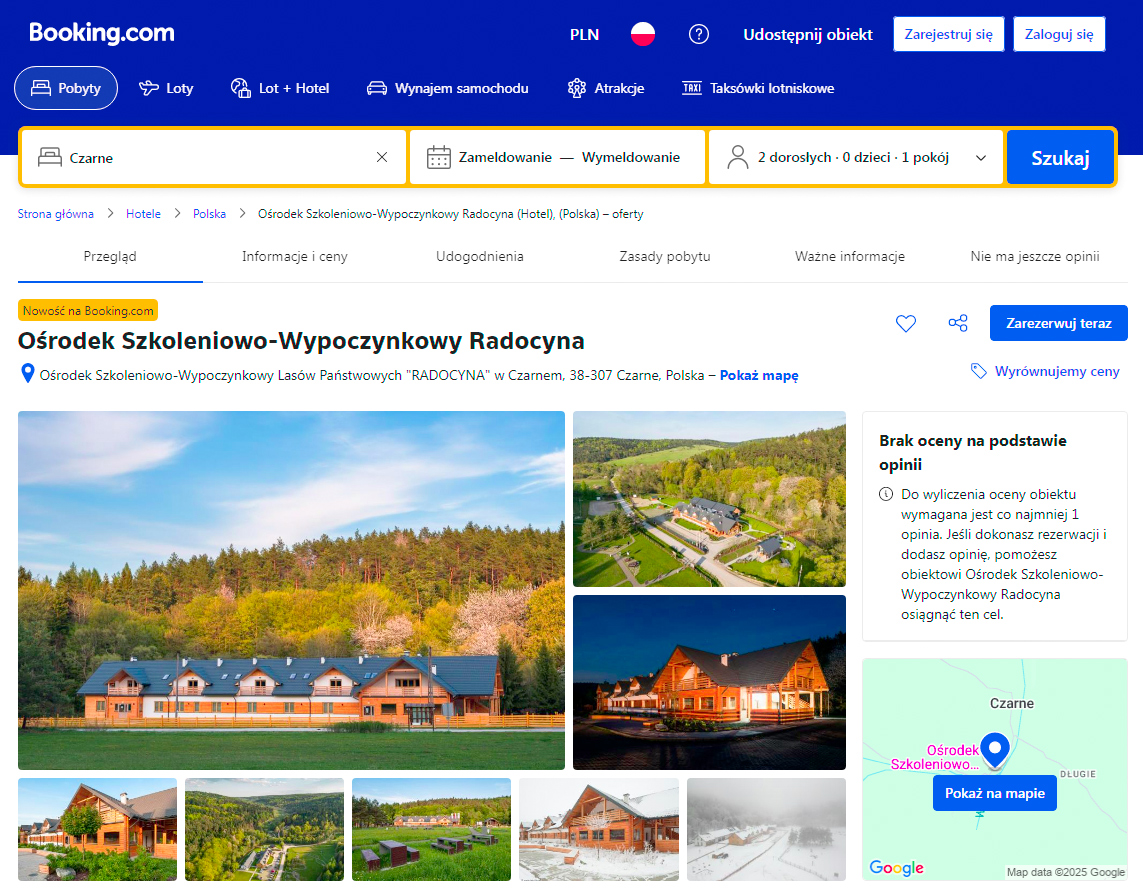Click the Zarezerwuj teraz button

pyautogui.click(x=1058, y=323)
